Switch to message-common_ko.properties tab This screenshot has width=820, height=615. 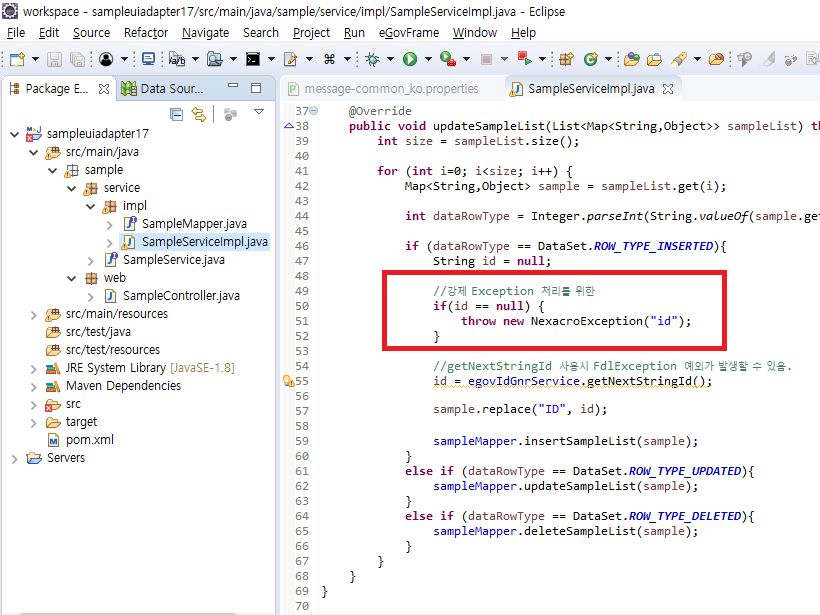390,89
